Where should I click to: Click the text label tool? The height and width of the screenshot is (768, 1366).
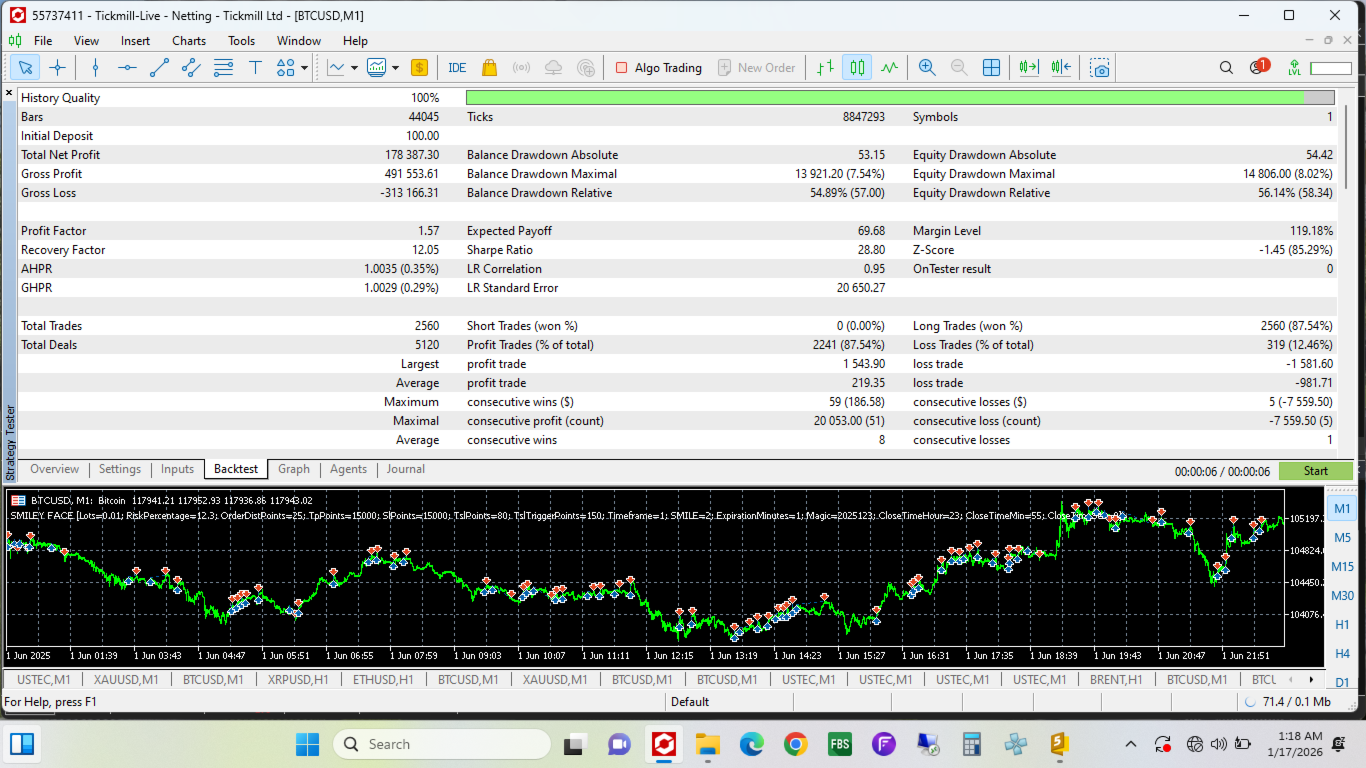[x=255, y=68]
